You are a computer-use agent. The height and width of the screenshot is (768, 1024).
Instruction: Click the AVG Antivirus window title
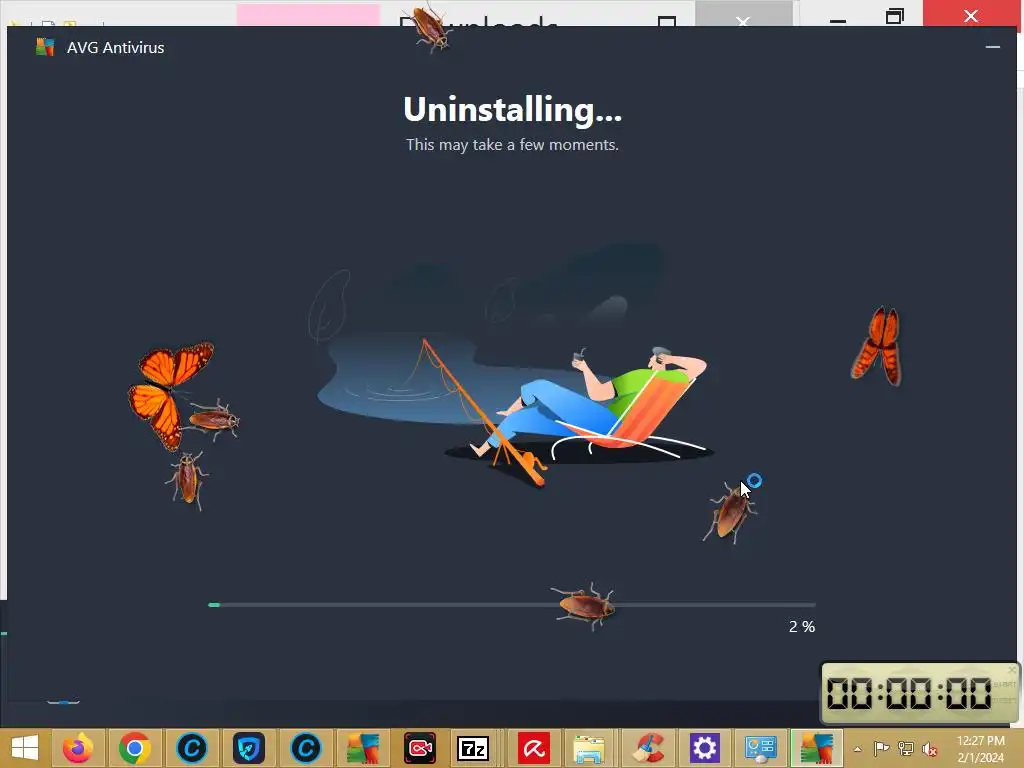click(116, 48)
